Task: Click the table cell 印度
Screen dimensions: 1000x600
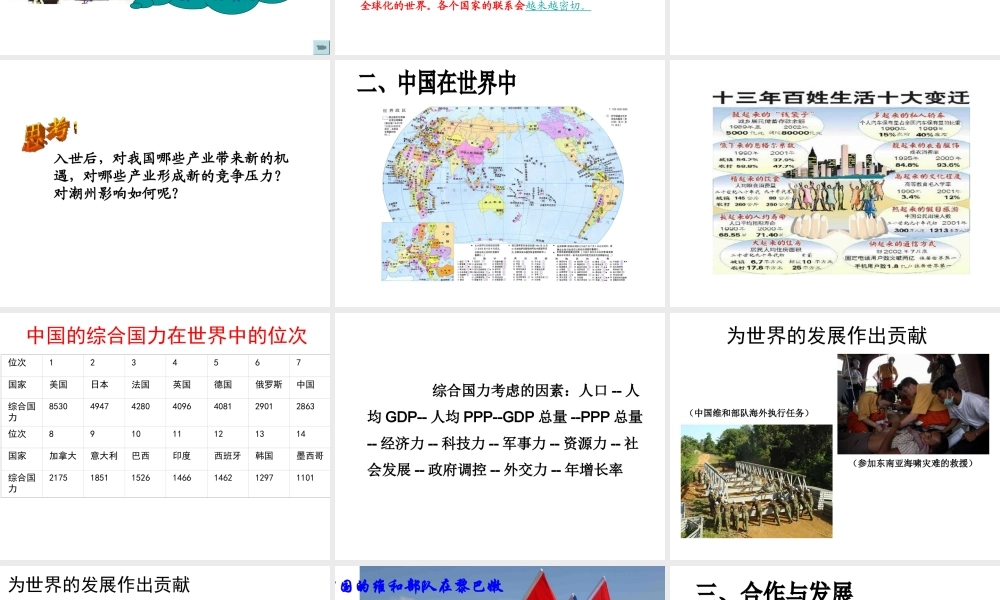Action: (x=182, y=456)
